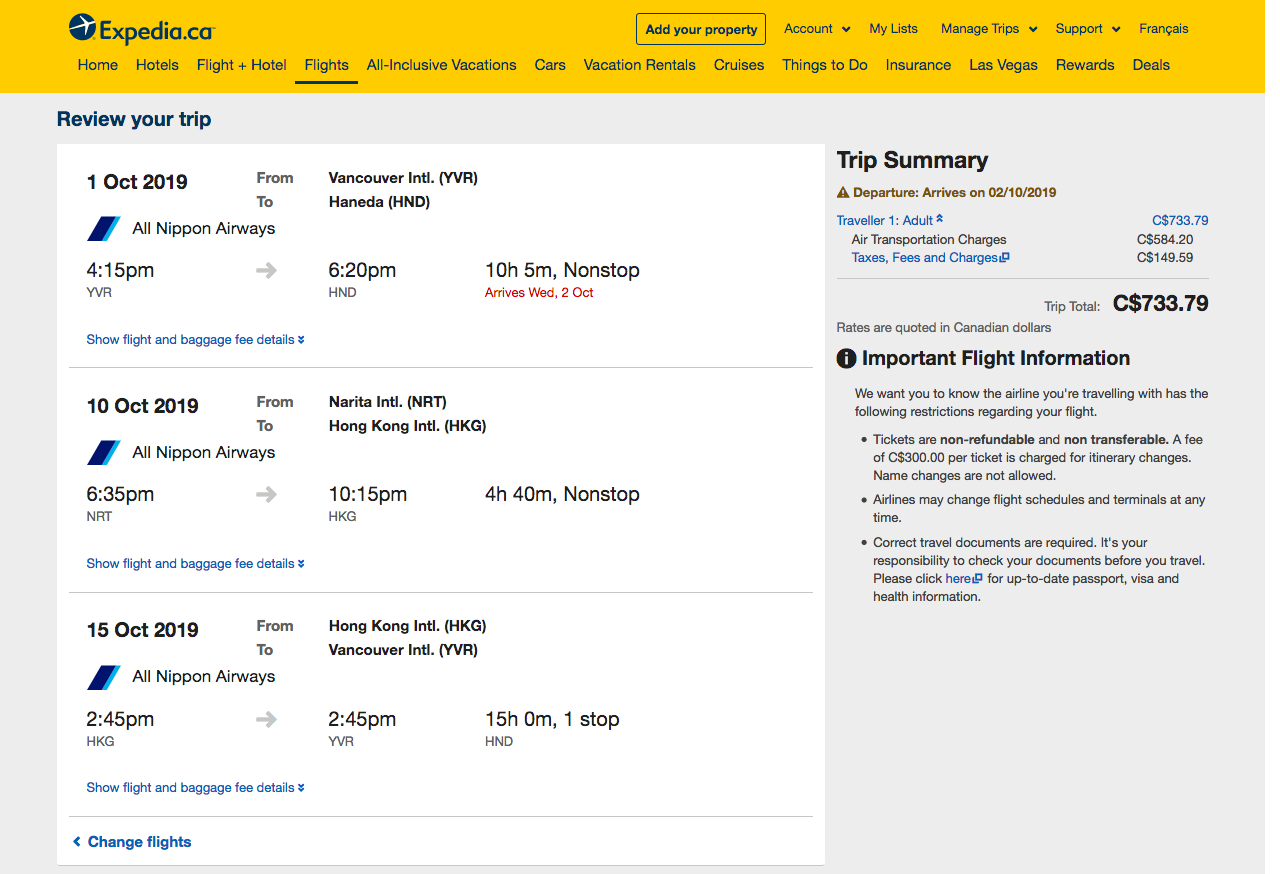The image size is (1280, 874).
Task: Select Cruises in the navigation bar
Action: (738, 65)
